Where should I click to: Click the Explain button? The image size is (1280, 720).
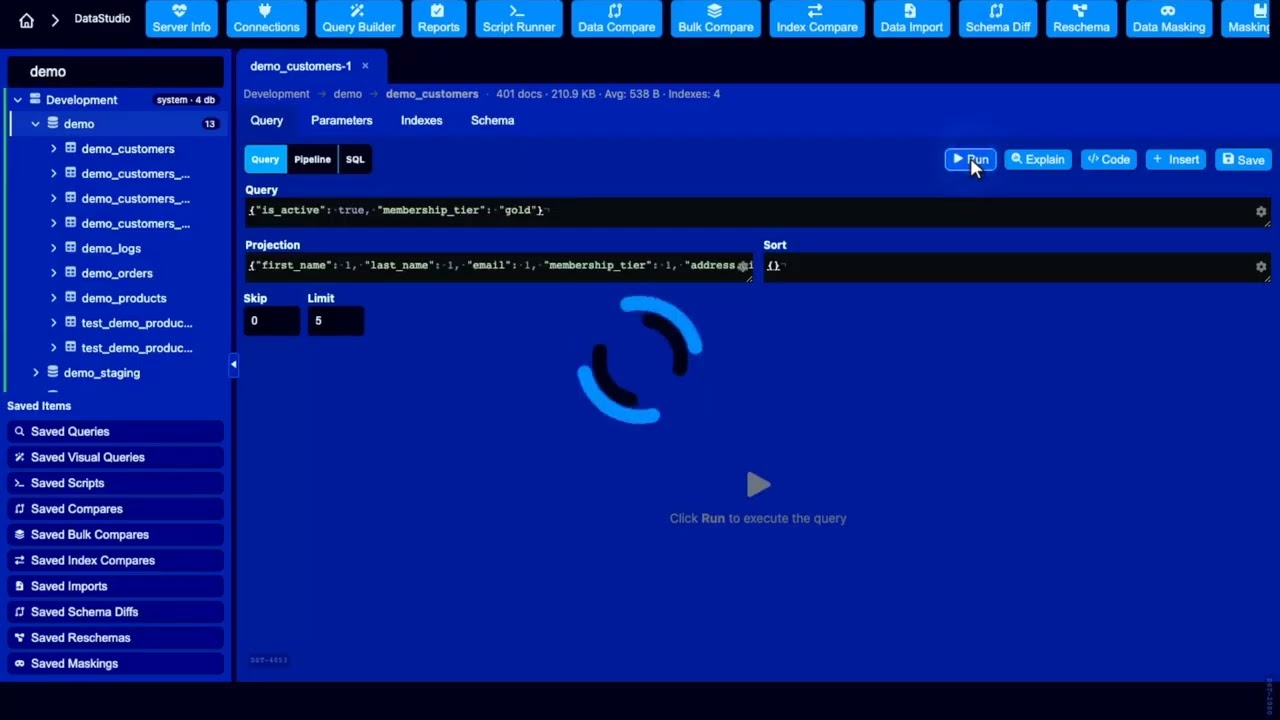click(x=1037, y=159)
